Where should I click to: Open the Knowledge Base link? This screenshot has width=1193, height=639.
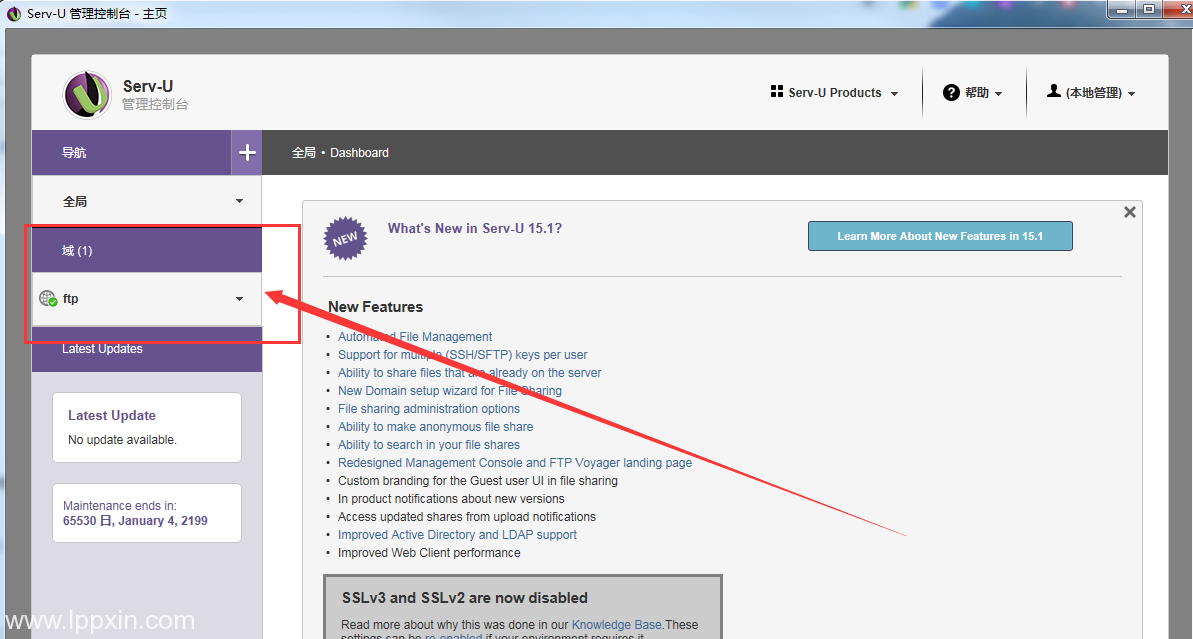(x=616, y=625)
